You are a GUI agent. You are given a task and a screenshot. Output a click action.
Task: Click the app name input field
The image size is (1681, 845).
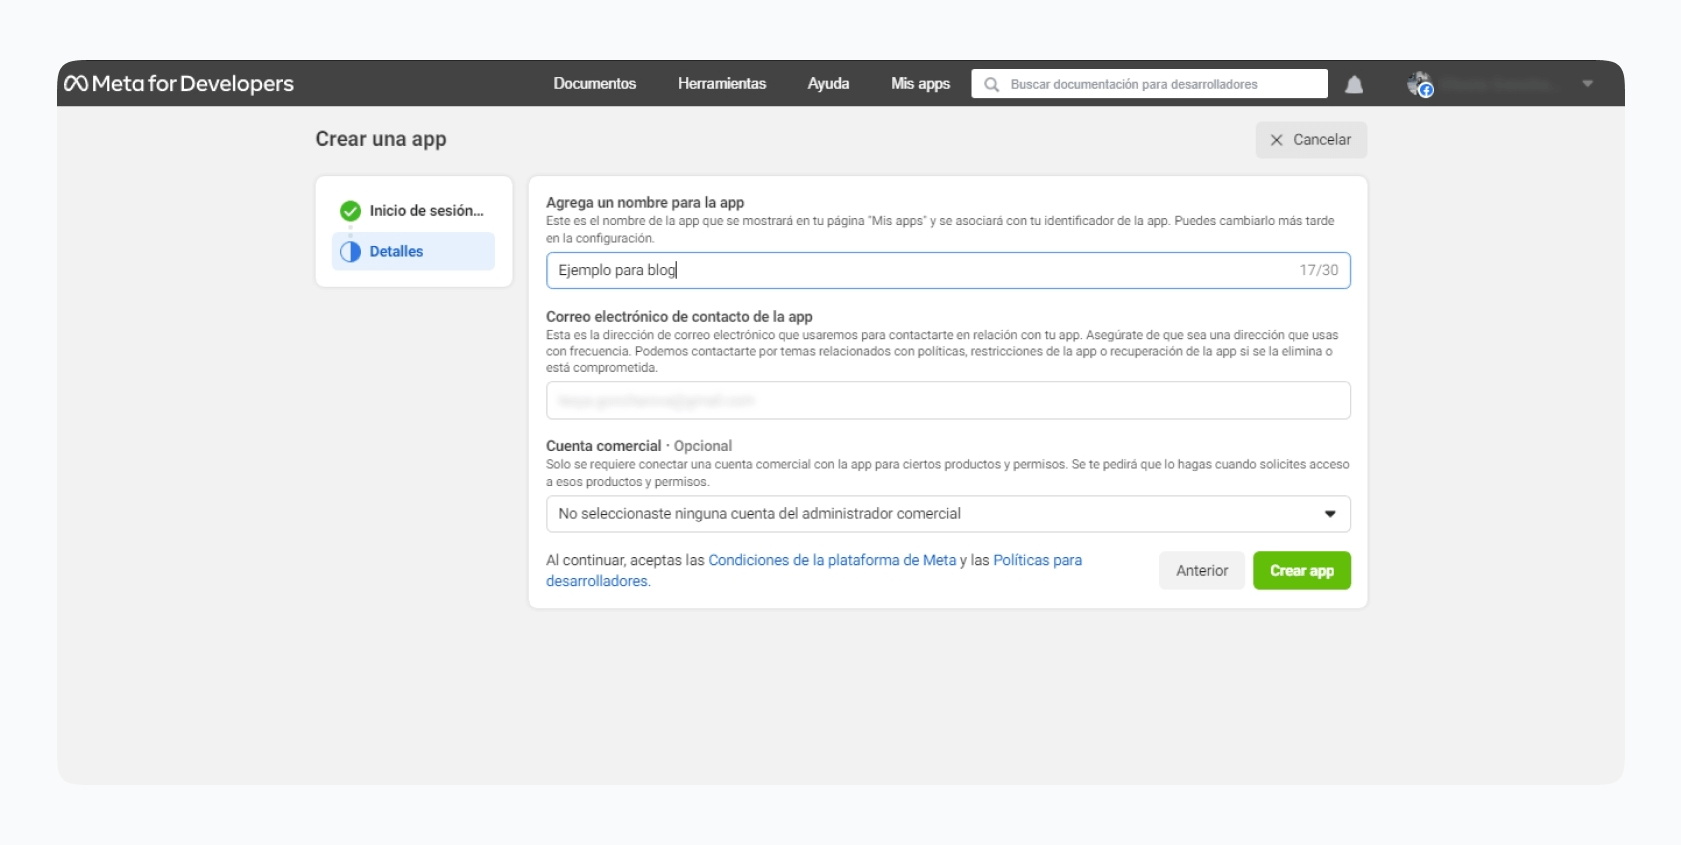tap(948, 271)
